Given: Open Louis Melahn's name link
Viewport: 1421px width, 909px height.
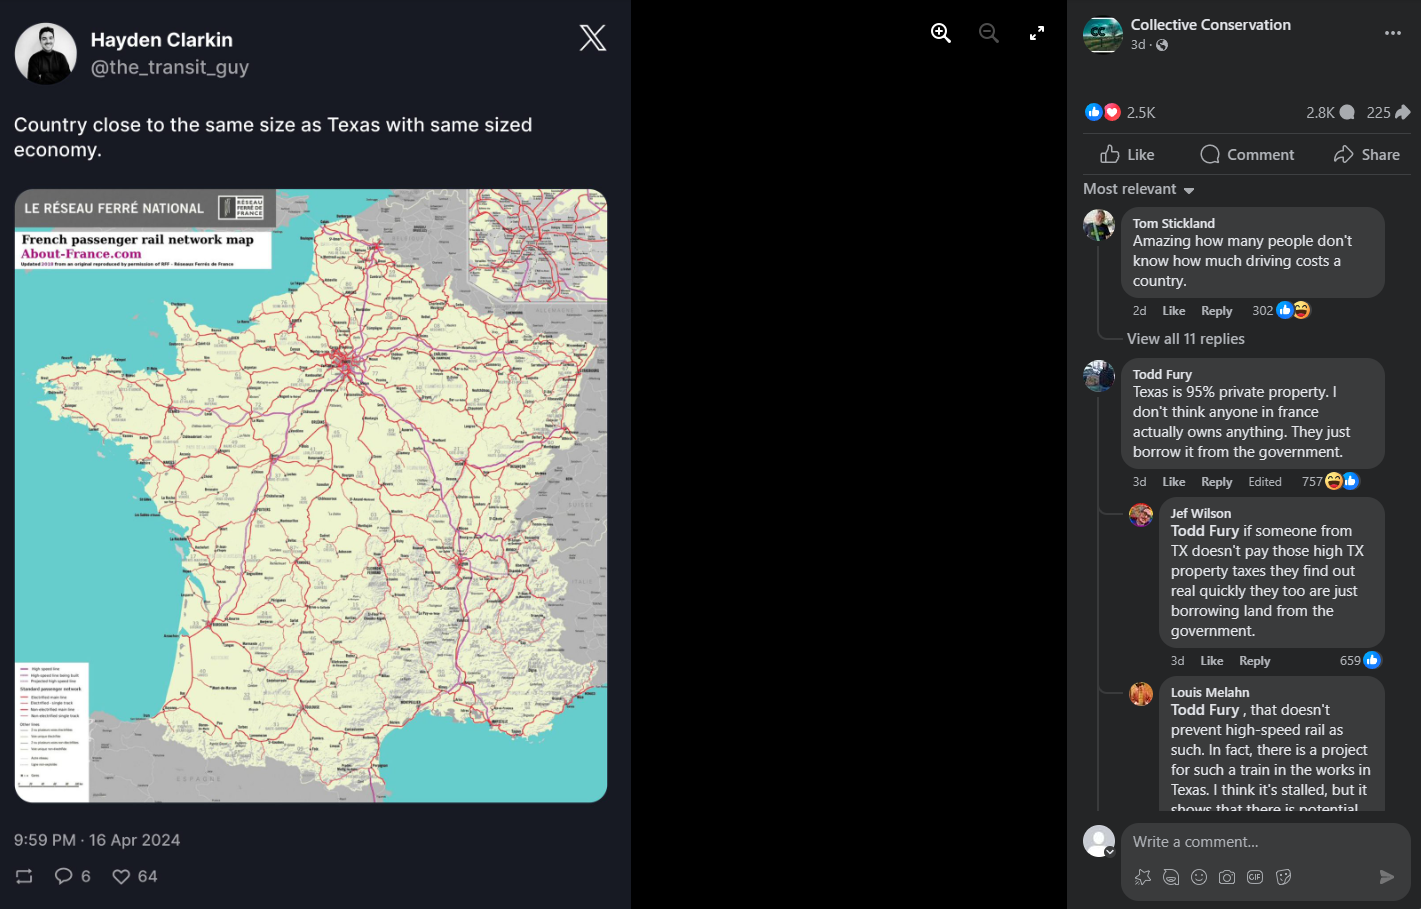Looking at the screenshot, I should point(1210,692).
